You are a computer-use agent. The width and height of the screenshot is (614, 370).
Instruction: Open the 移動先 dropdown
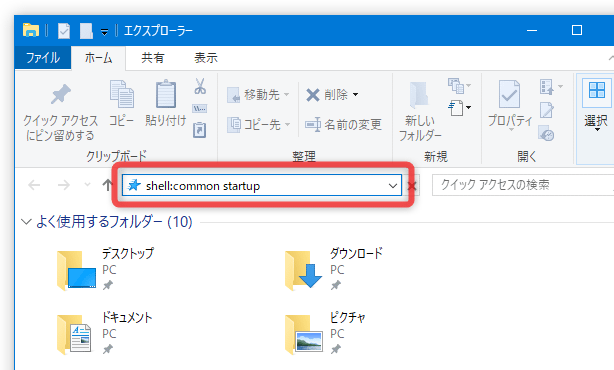click(x=258, y=95)
